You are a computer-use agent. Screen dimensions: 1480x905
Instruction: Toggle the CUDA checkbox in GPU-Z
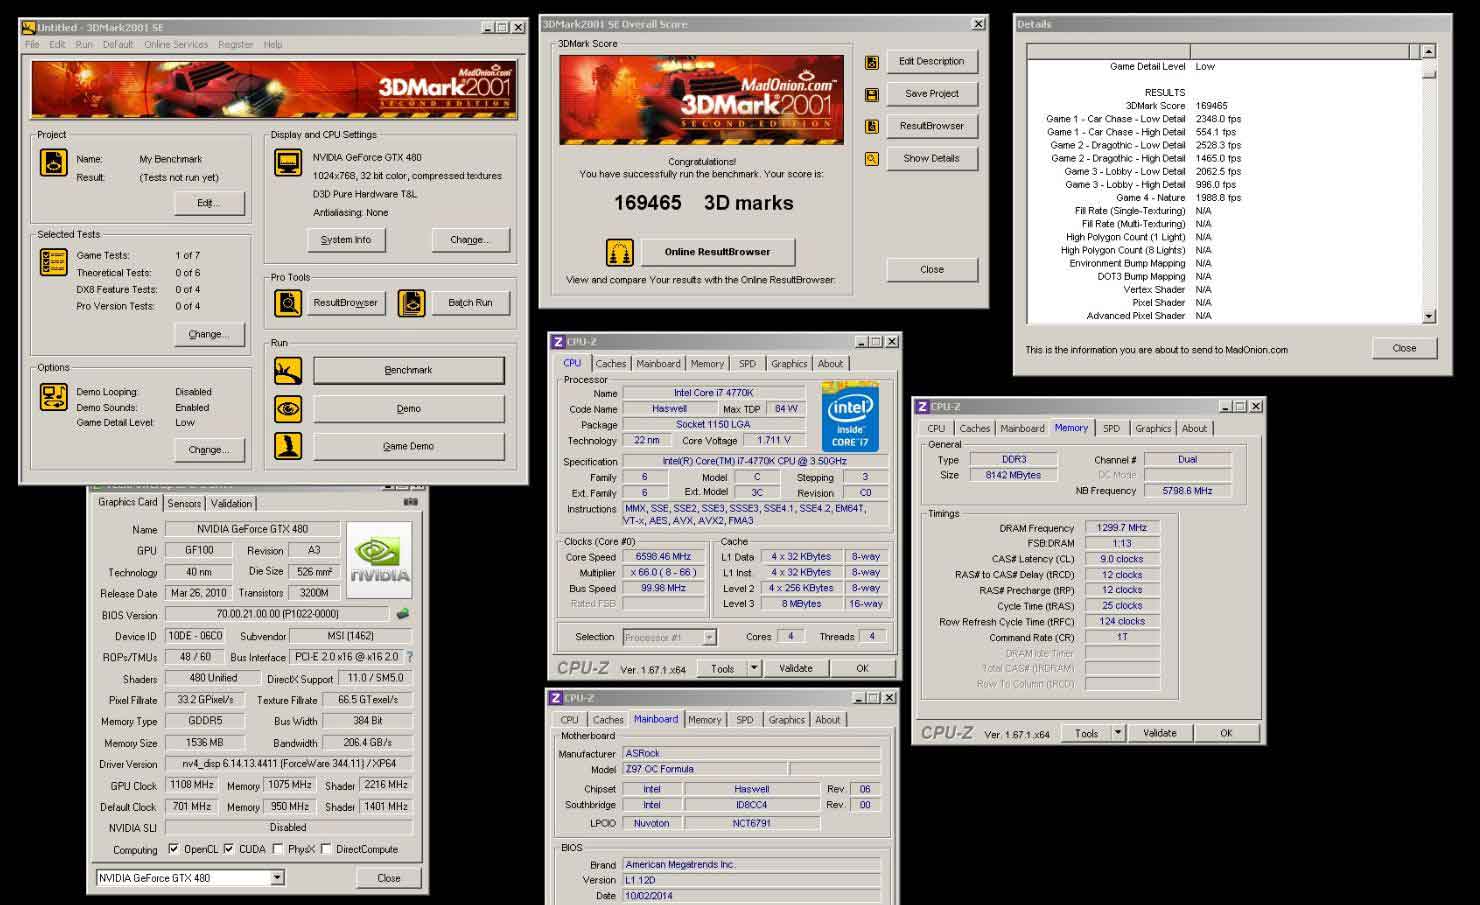pyautogui.click(x=229, y=849)
